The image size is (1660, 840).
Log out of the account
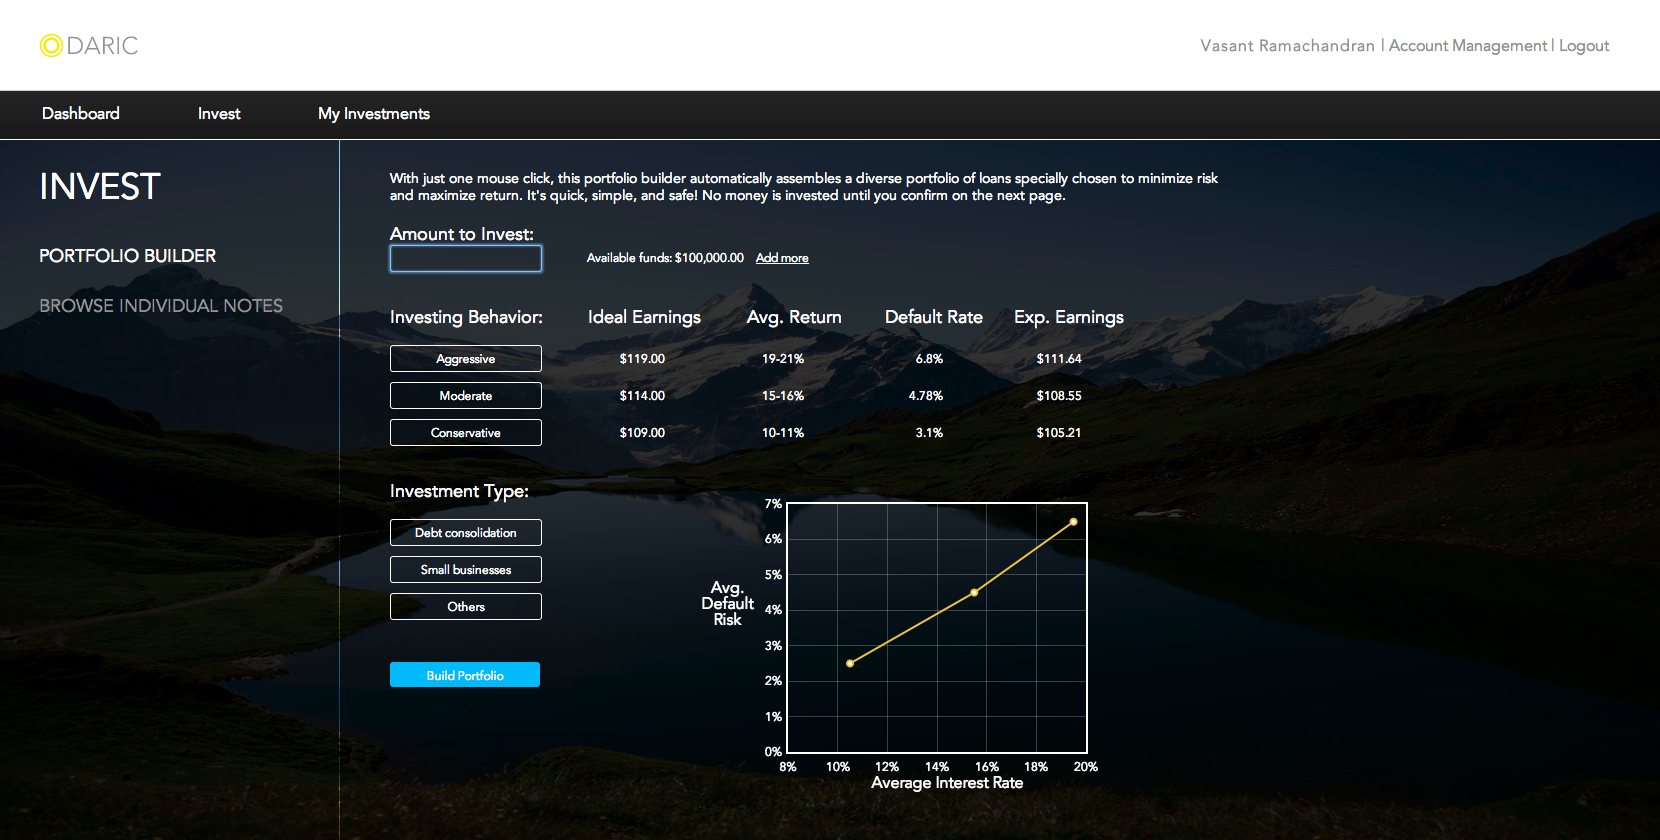coord(1584,46)
